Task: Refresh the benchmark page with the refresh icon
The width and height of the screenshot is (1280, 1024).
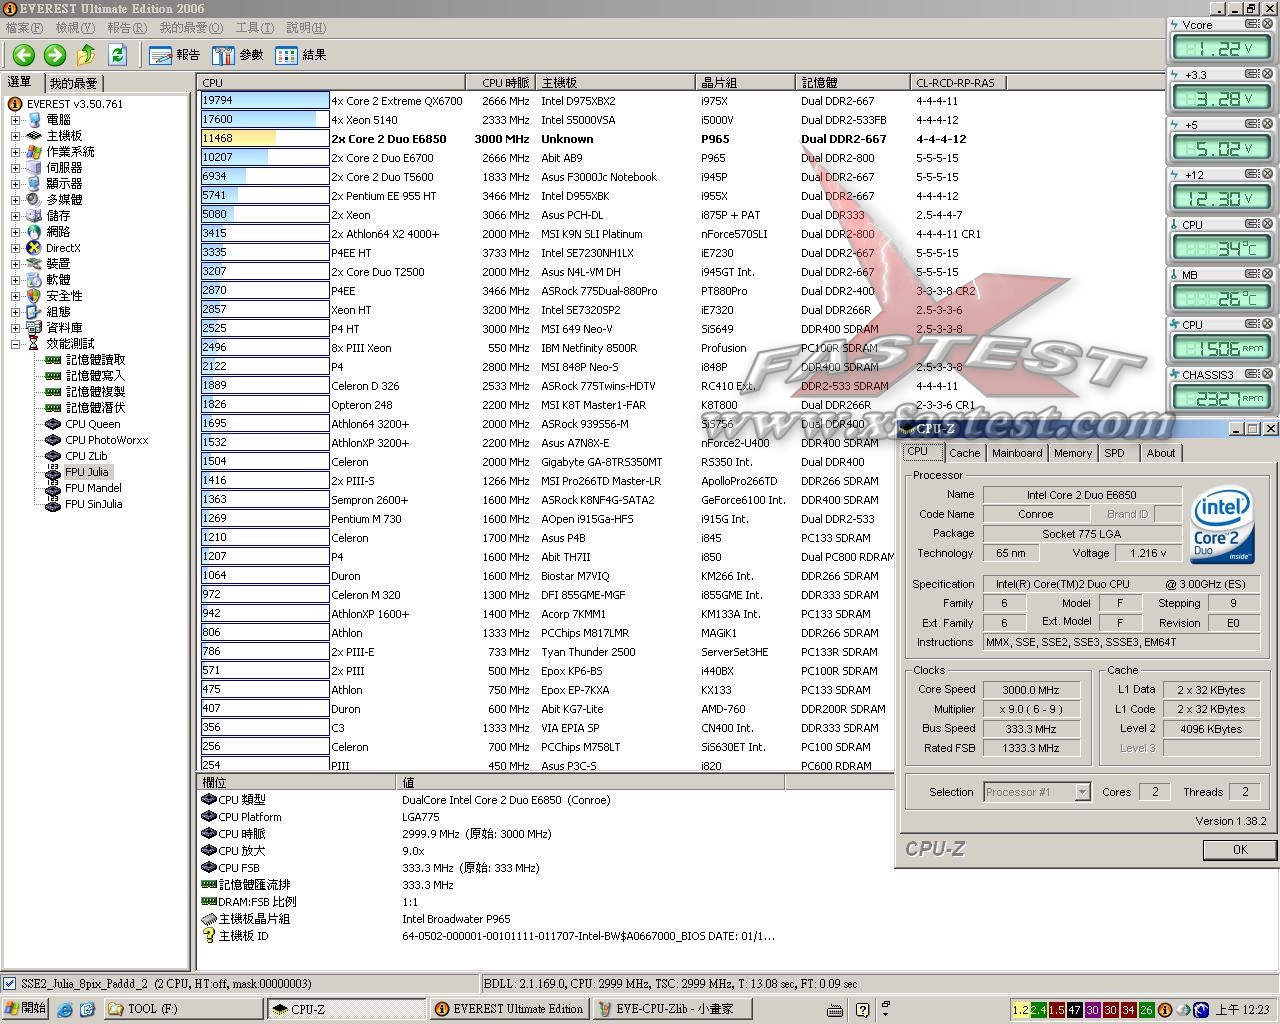Action: pos(117,55)
